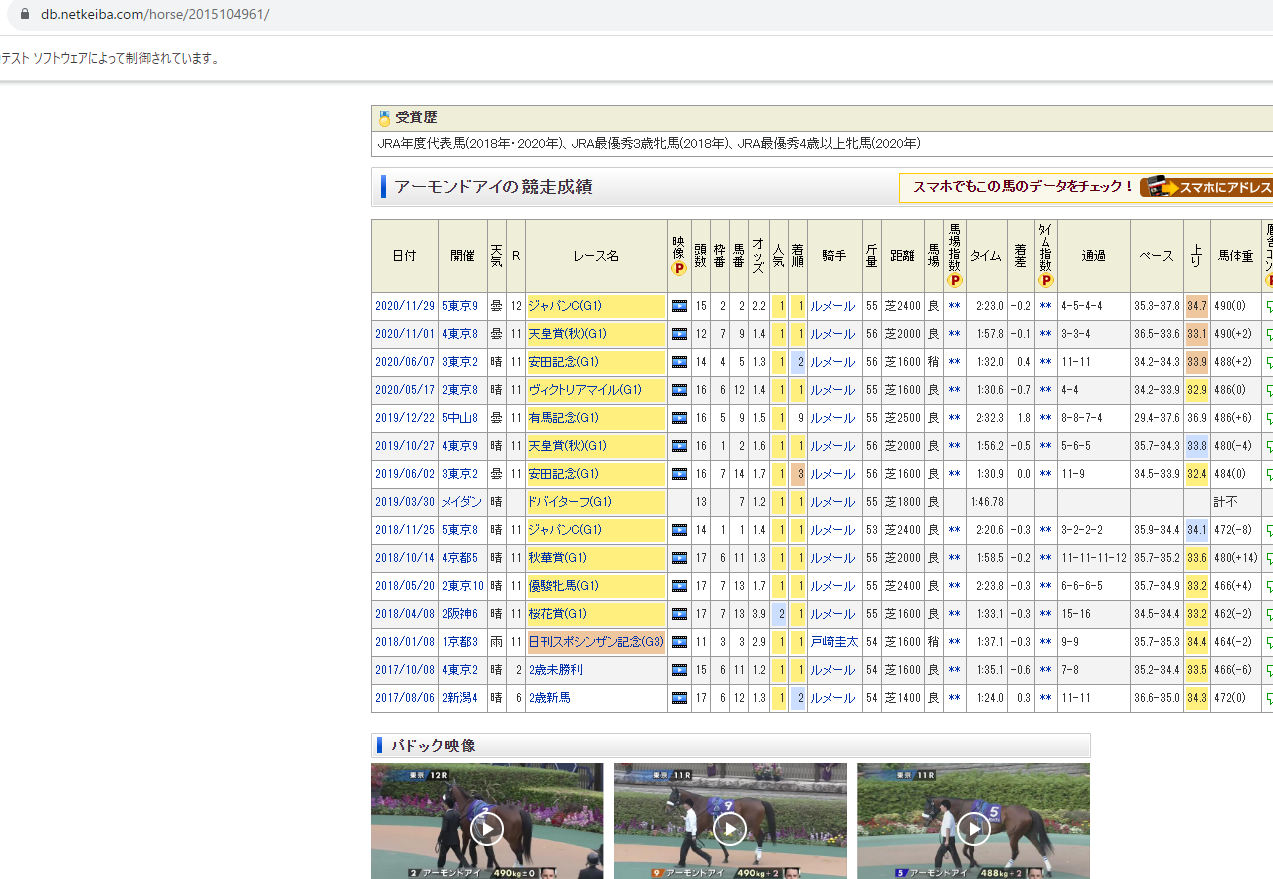Open the 日刊スポシンザン記念(G3) race link
1273x879 pixels.
point(595,642)
